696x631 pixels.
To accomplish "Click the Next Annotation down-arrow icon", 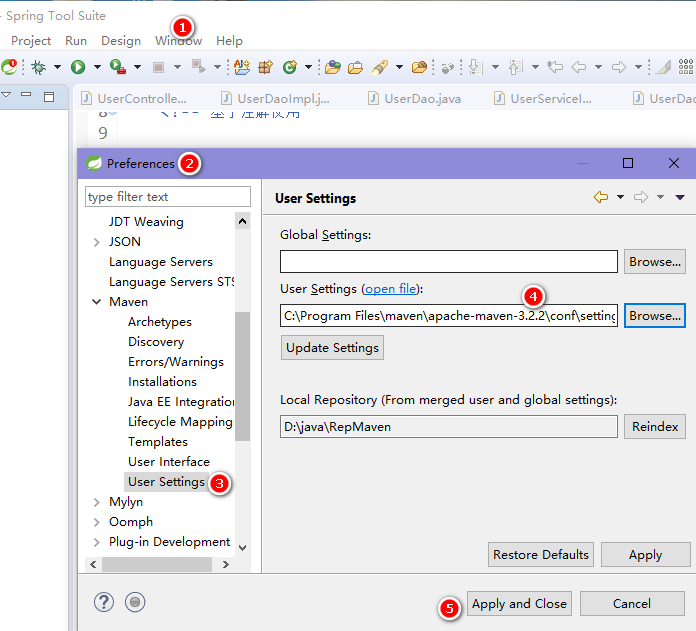I will [x=475, y=67].
